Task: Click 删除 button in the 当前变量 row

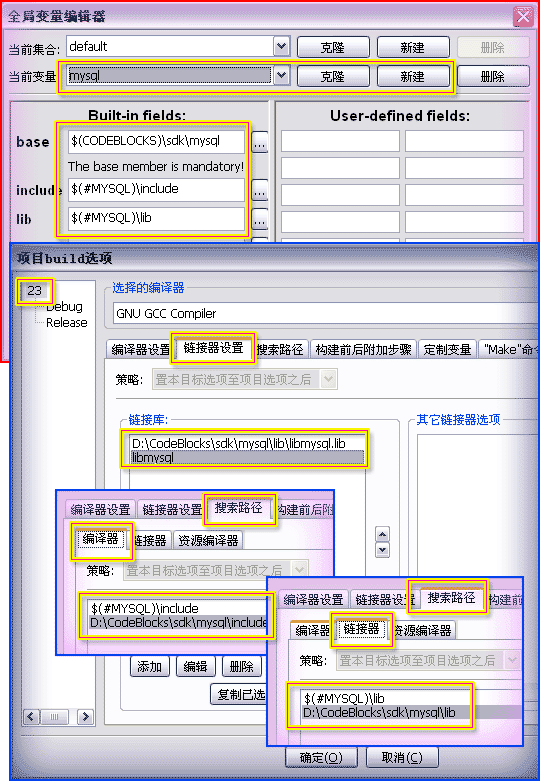Action: [494, 76]
